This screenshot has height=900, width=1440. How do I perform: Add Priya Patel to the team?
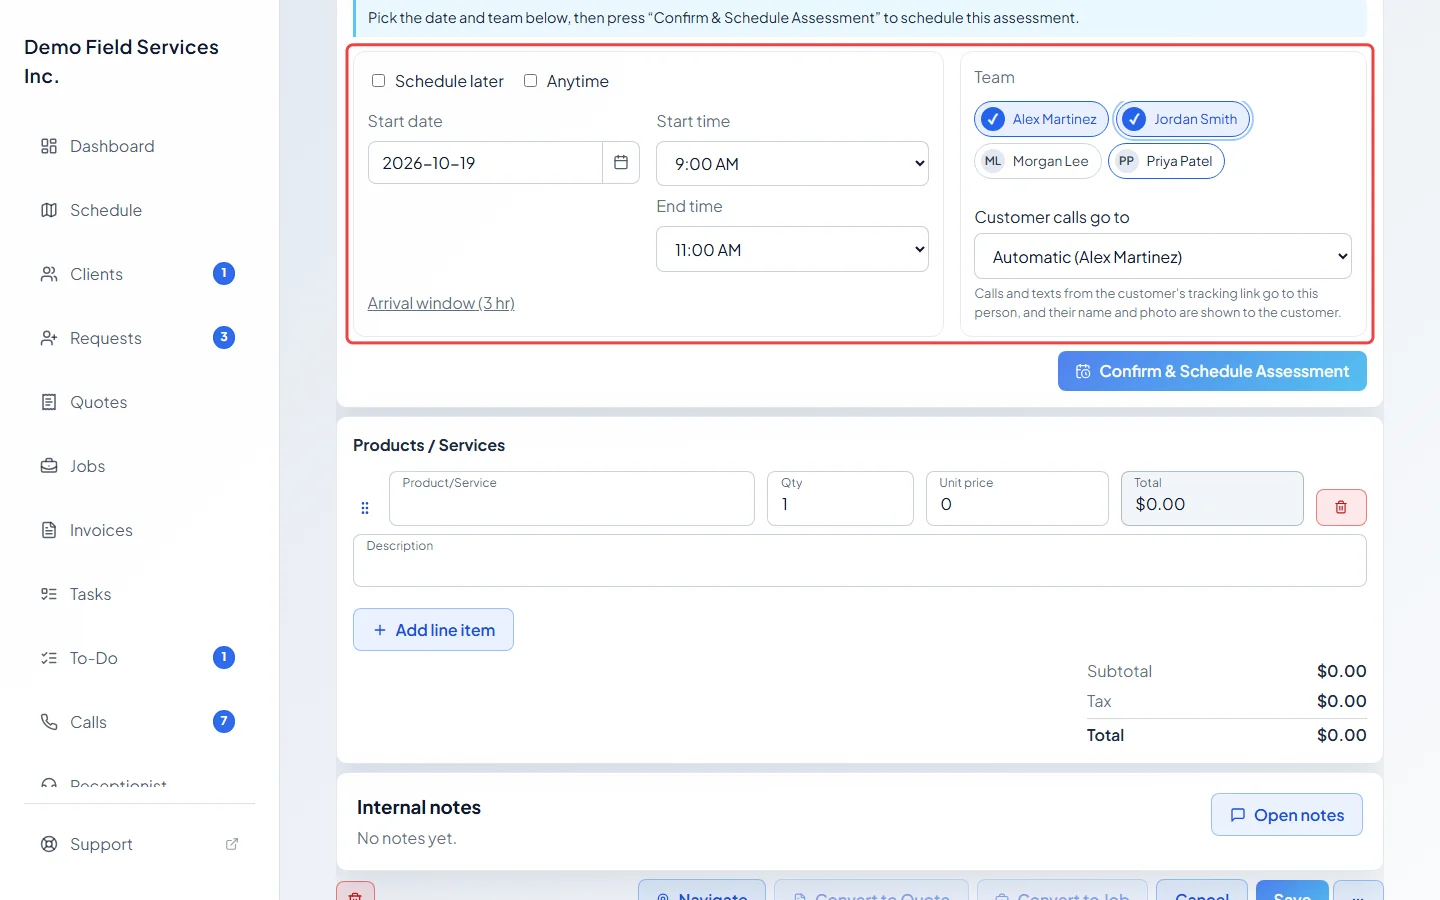coord(1166,161)
